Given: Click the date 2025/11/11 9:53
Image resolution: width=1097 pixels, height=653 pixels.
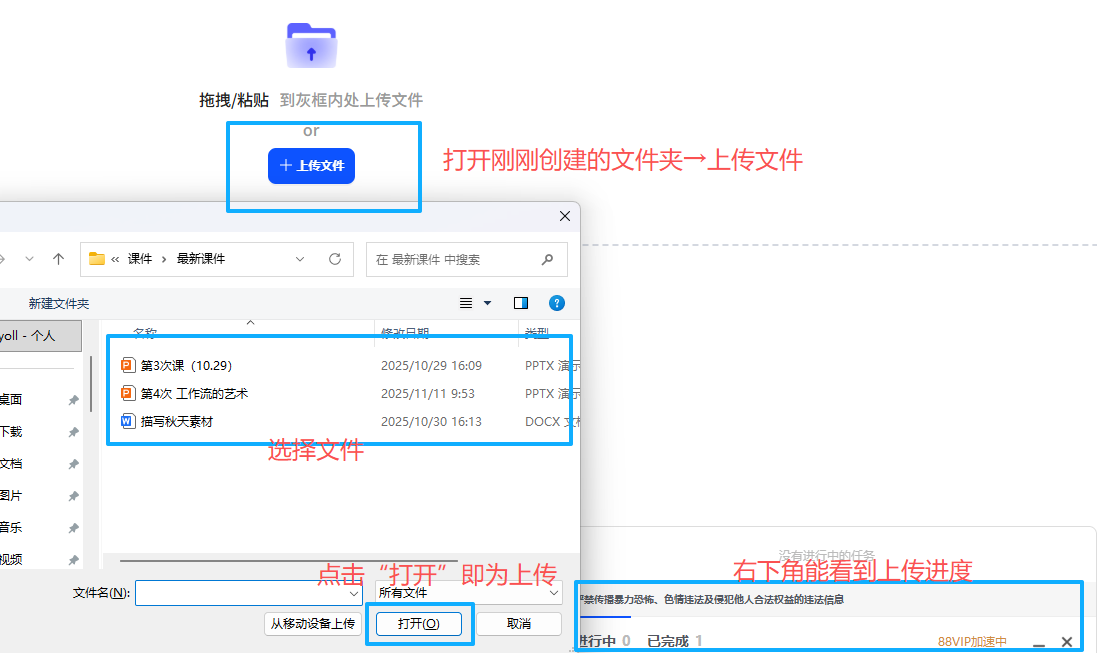Looking at the screenshot, I should click(x=427, y=393).
